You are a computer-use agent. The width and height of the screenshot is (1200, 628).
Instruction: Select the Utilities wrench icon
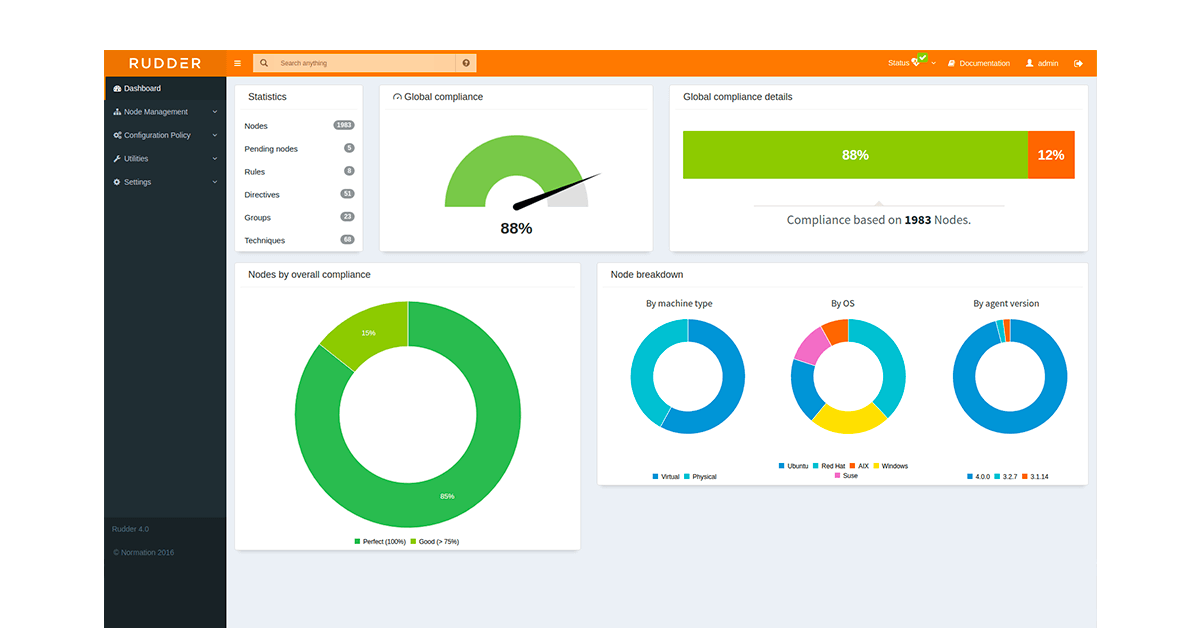116,158
